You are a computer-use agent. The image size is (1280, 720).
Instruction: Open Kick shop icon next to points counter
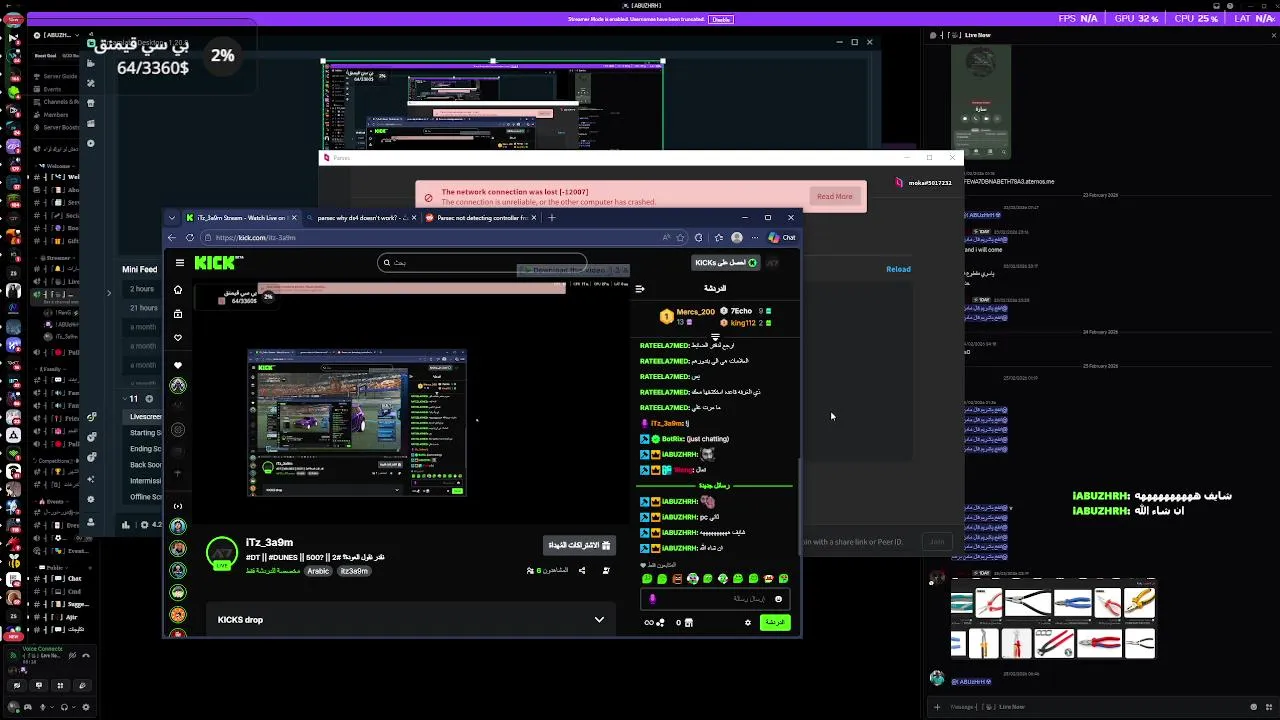[688, 623]
